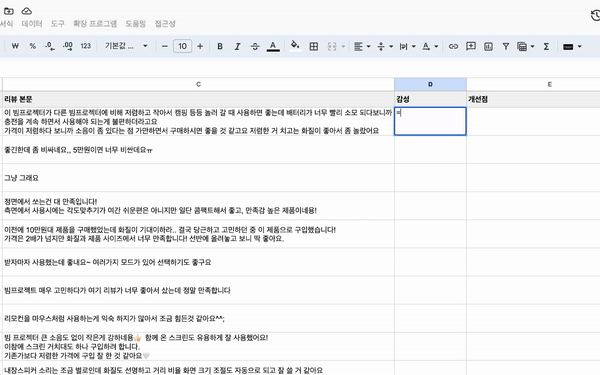The image size is (600, 375).
Task: Open the text wrapping dropdown
Action: [x=407, y=46]
